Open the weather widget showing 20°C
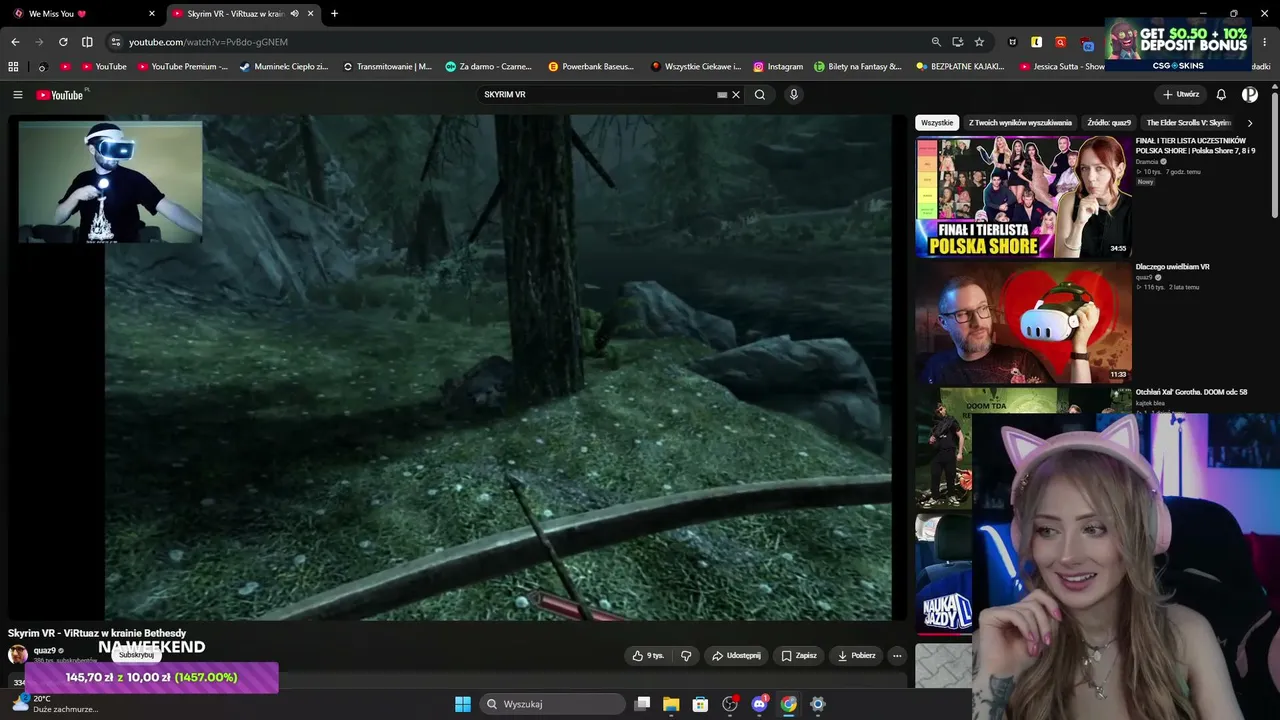Image resolution: width=1280 pixels, height=720 pixels. click(x=55, y=704)
